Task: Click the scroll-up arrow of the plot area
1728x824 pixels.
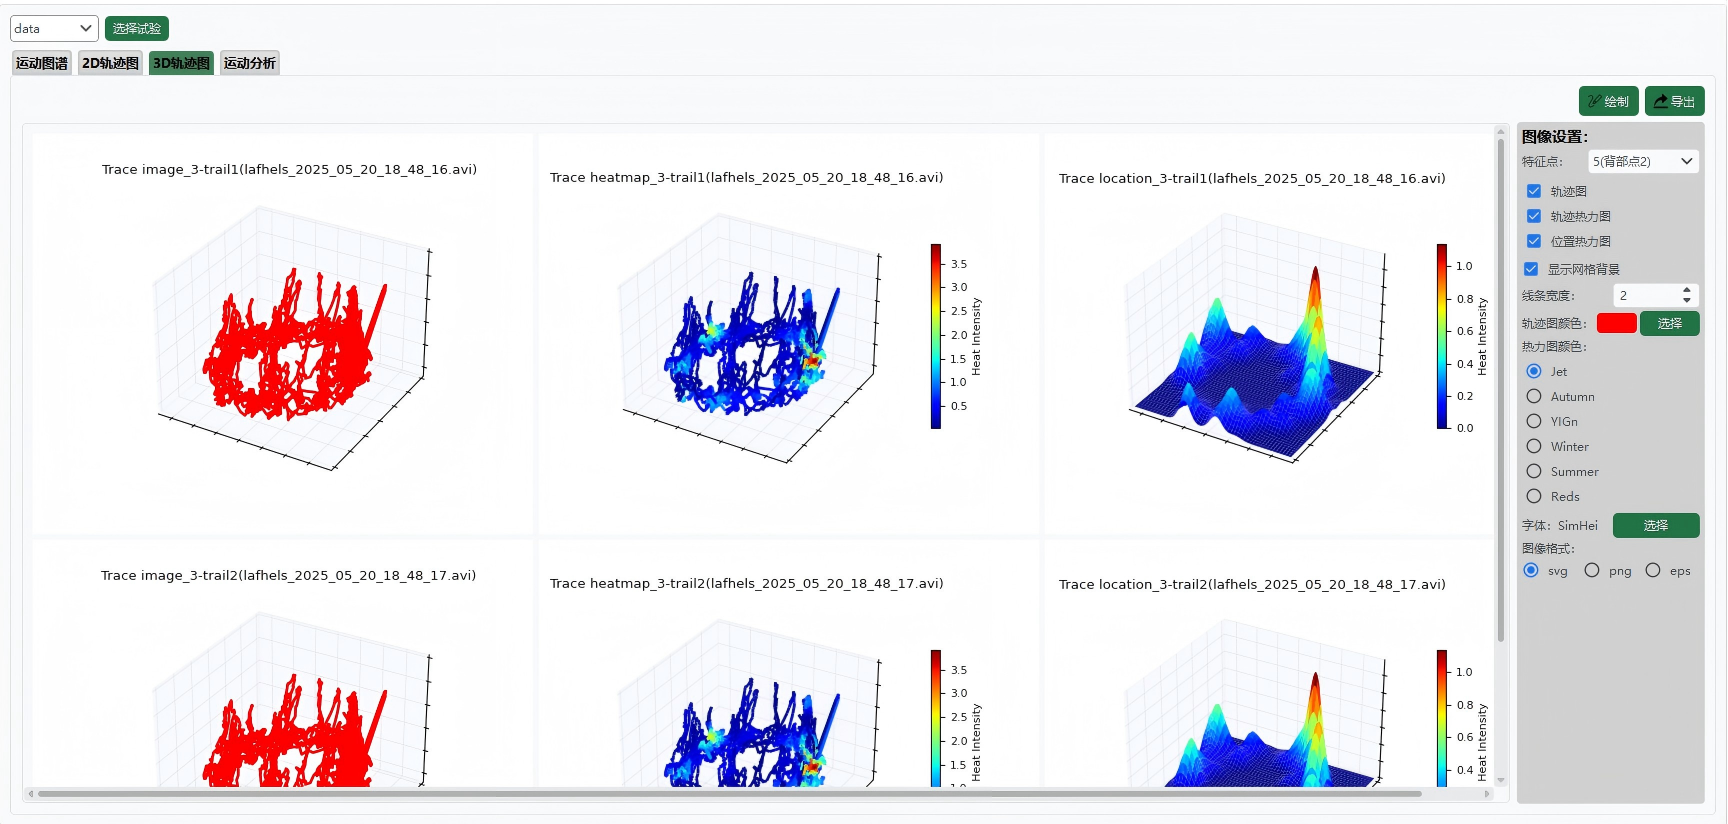Action: 1501,131
